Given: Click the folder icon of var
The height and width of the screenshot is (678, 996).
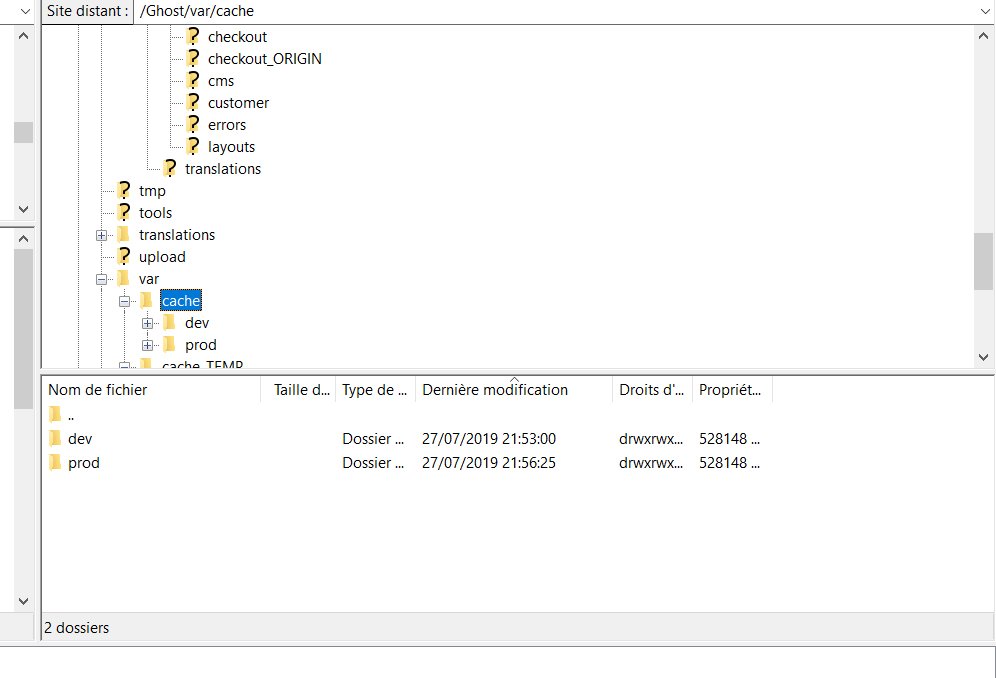Looking at the screenshot, I should [x=124, y=278].
